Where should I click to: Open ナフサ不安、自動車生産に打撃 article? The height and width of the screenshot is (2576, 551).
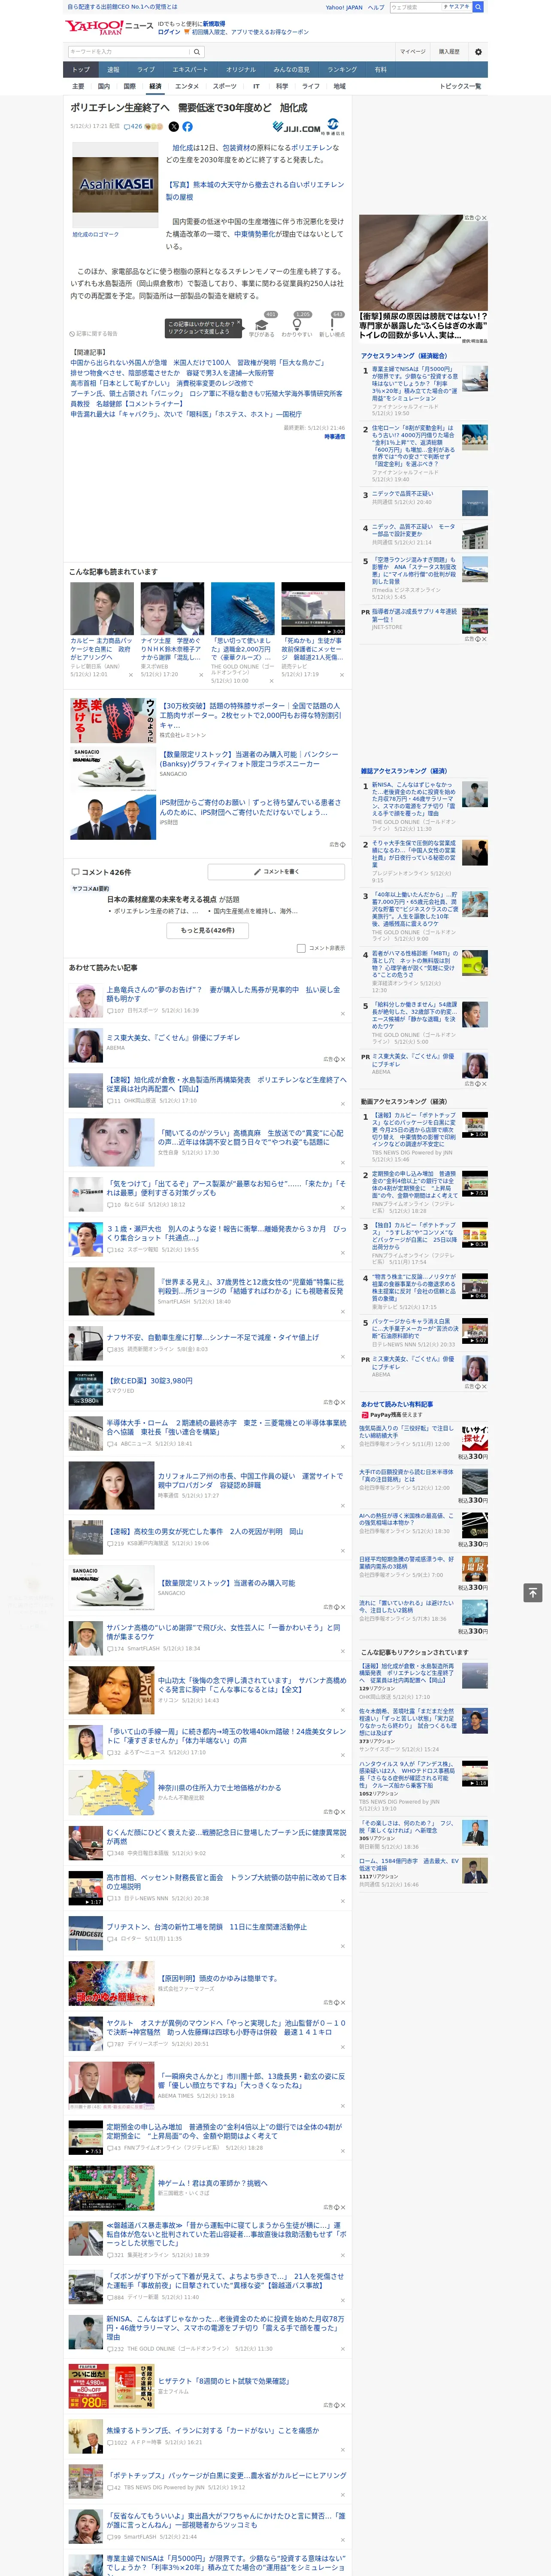tap(212, 1337)
